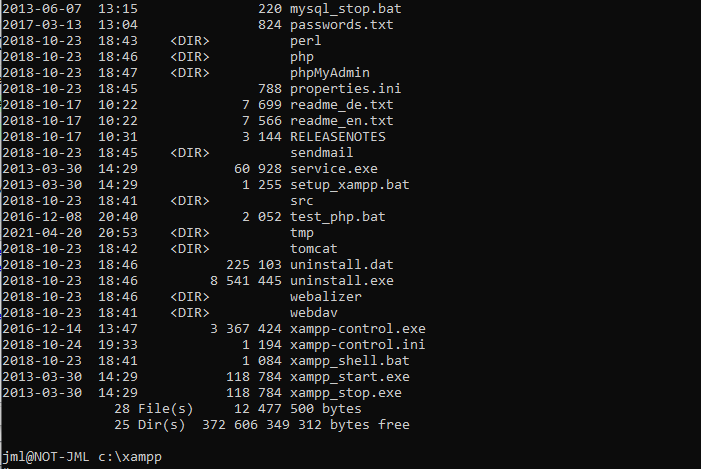Select readme_de.txt in the listing
This screenshot has height=469, width=701.
pyautogui.click(x=342, y=105)
